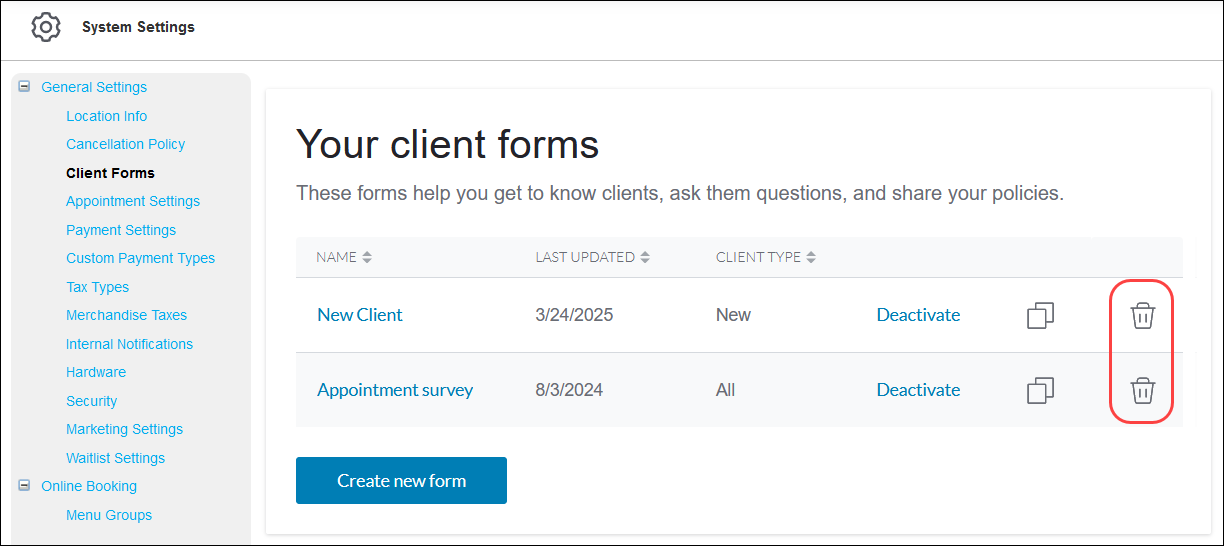
Task: Click the date 8/3/2024
Action: 569,390
